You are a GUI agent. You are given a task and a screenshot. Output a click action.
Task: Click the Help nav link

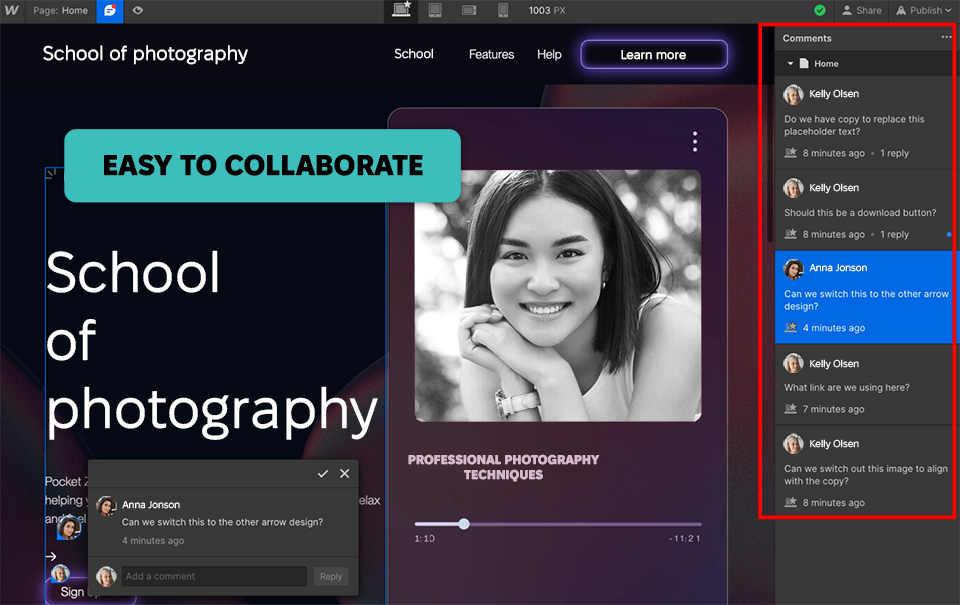click(549, 54)
